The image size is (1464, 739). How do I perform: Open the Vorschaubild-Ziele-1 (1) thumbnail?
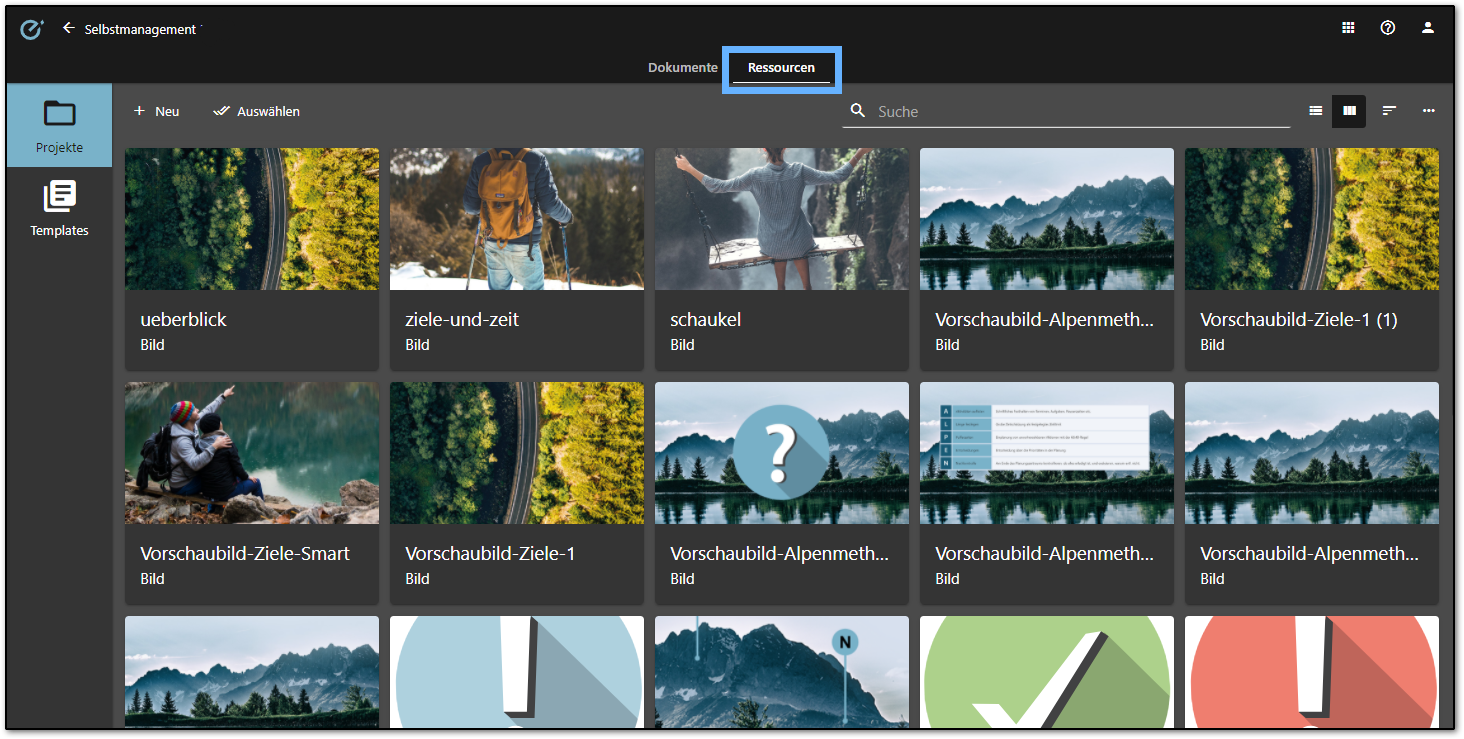click(x=1312, y=219)
